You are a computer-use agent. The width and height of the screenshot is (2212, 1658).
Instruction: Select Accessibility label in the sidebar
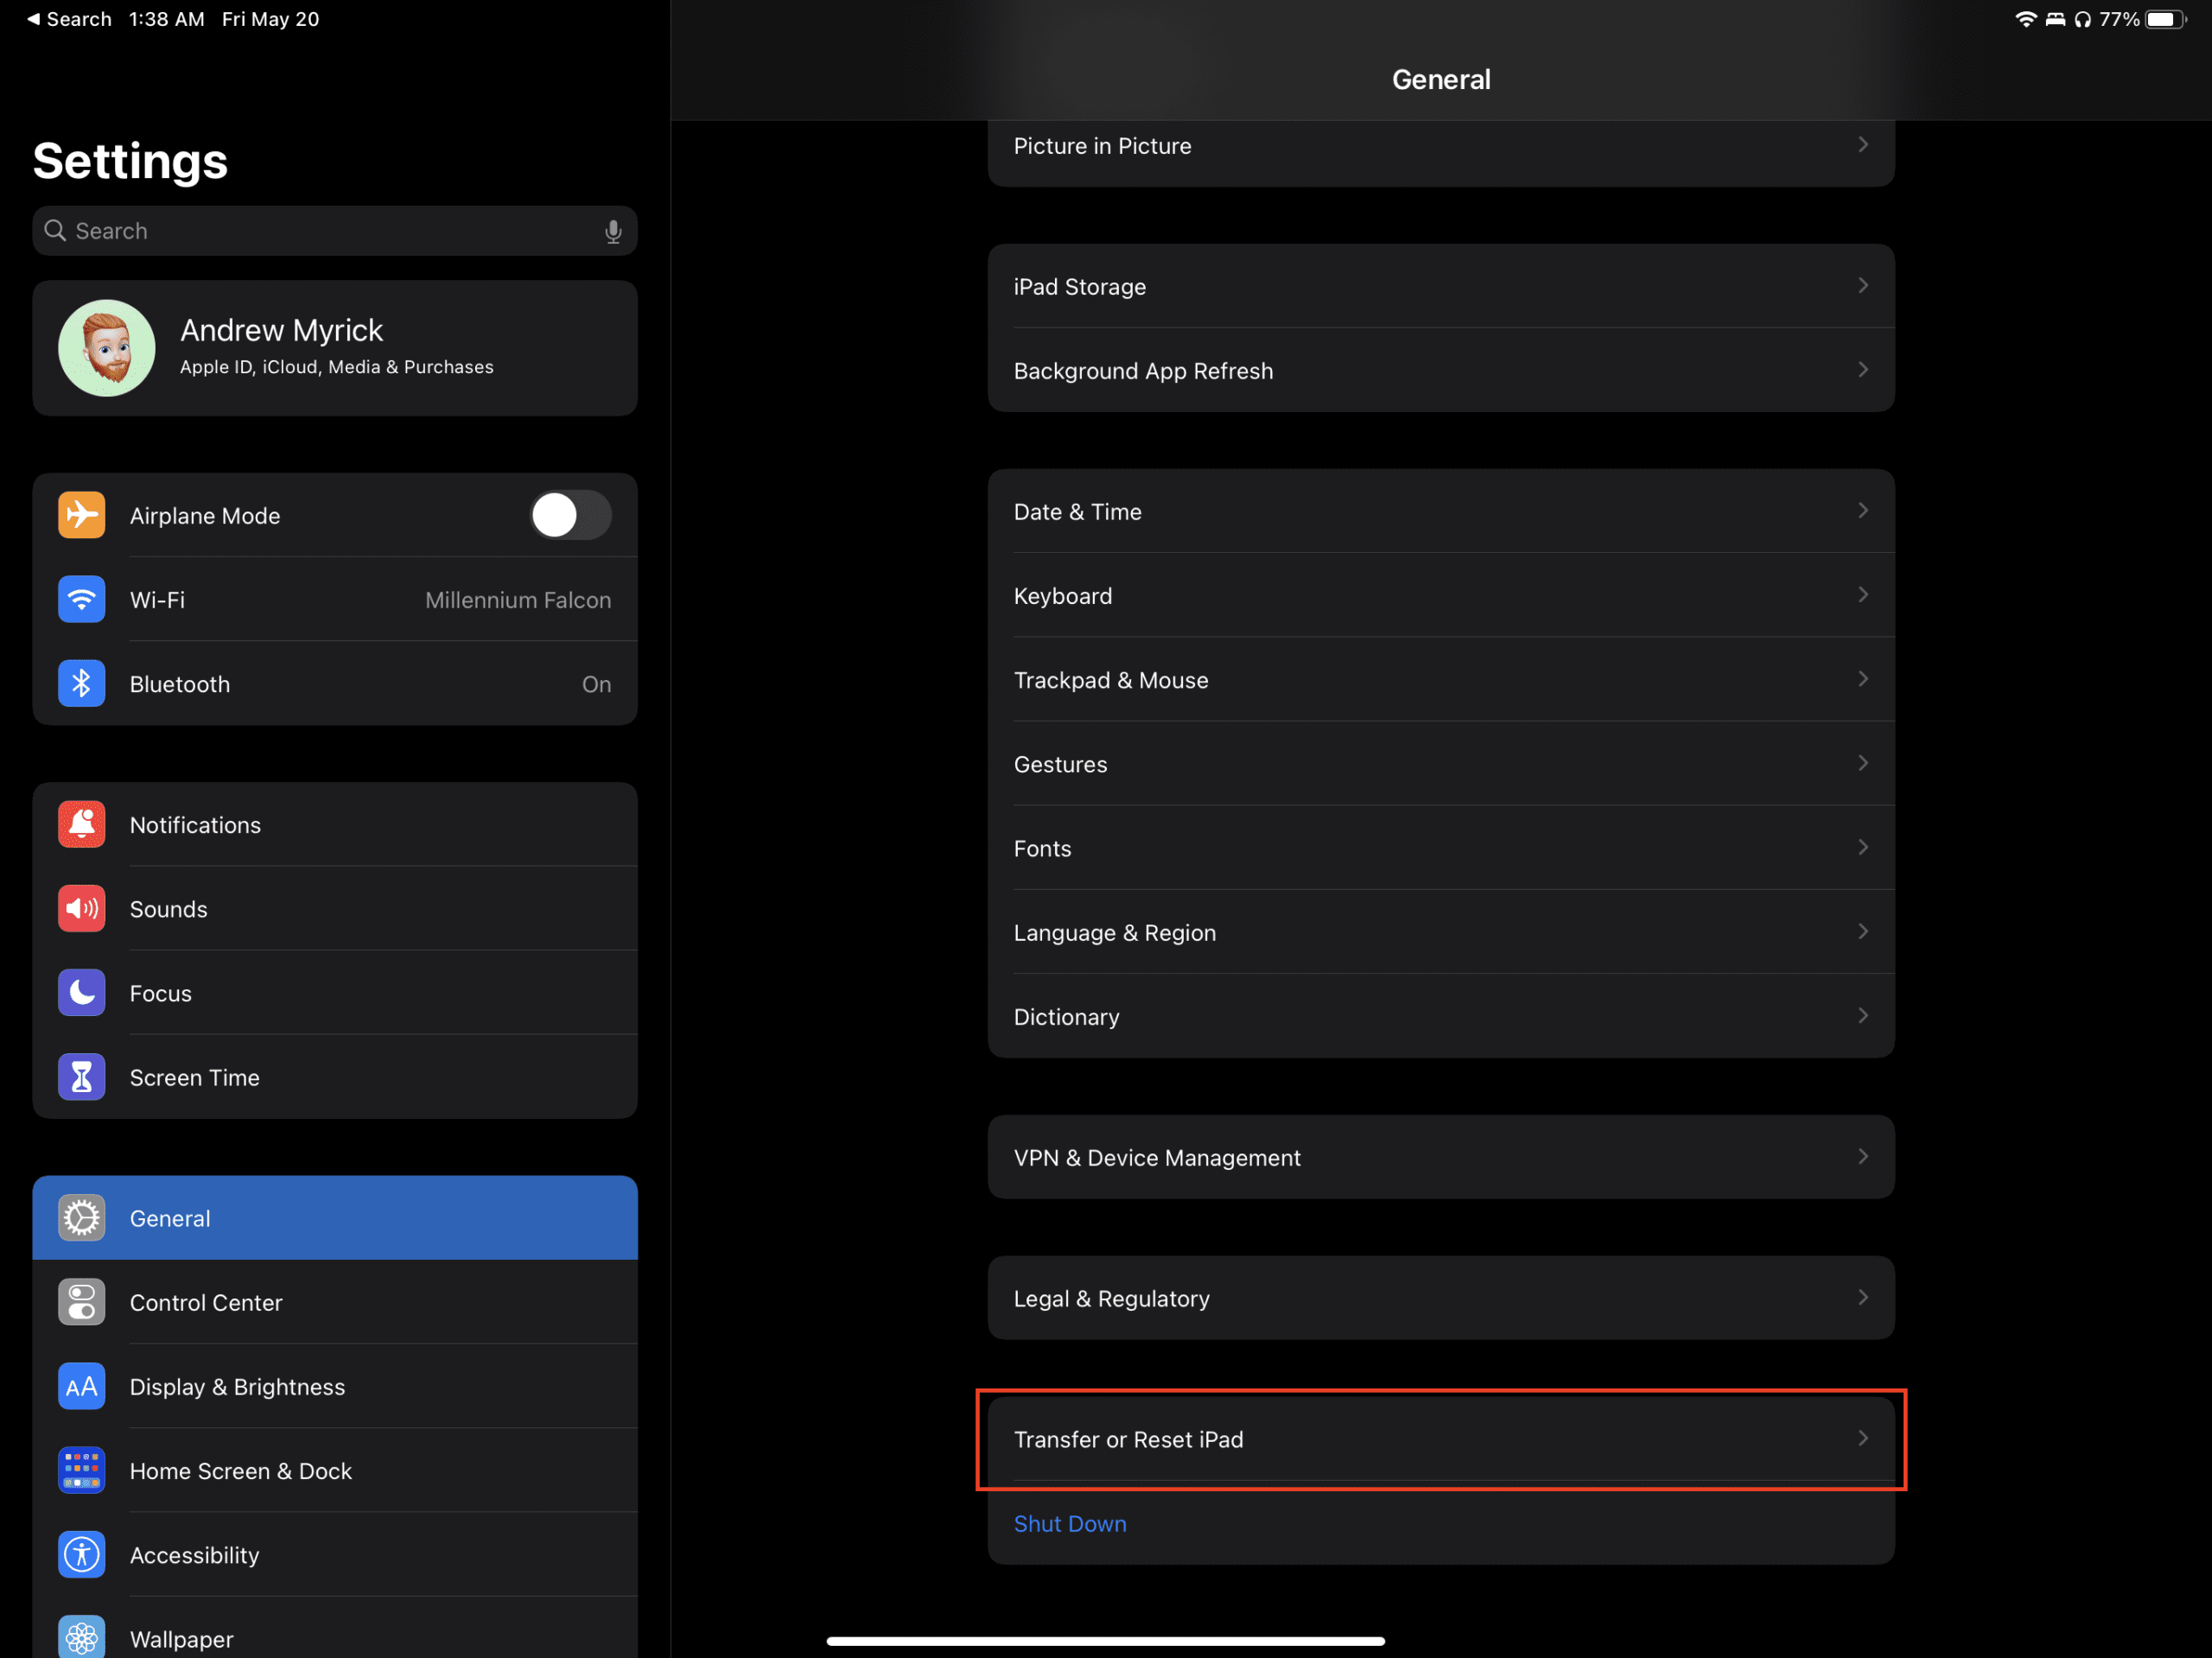194,1555
